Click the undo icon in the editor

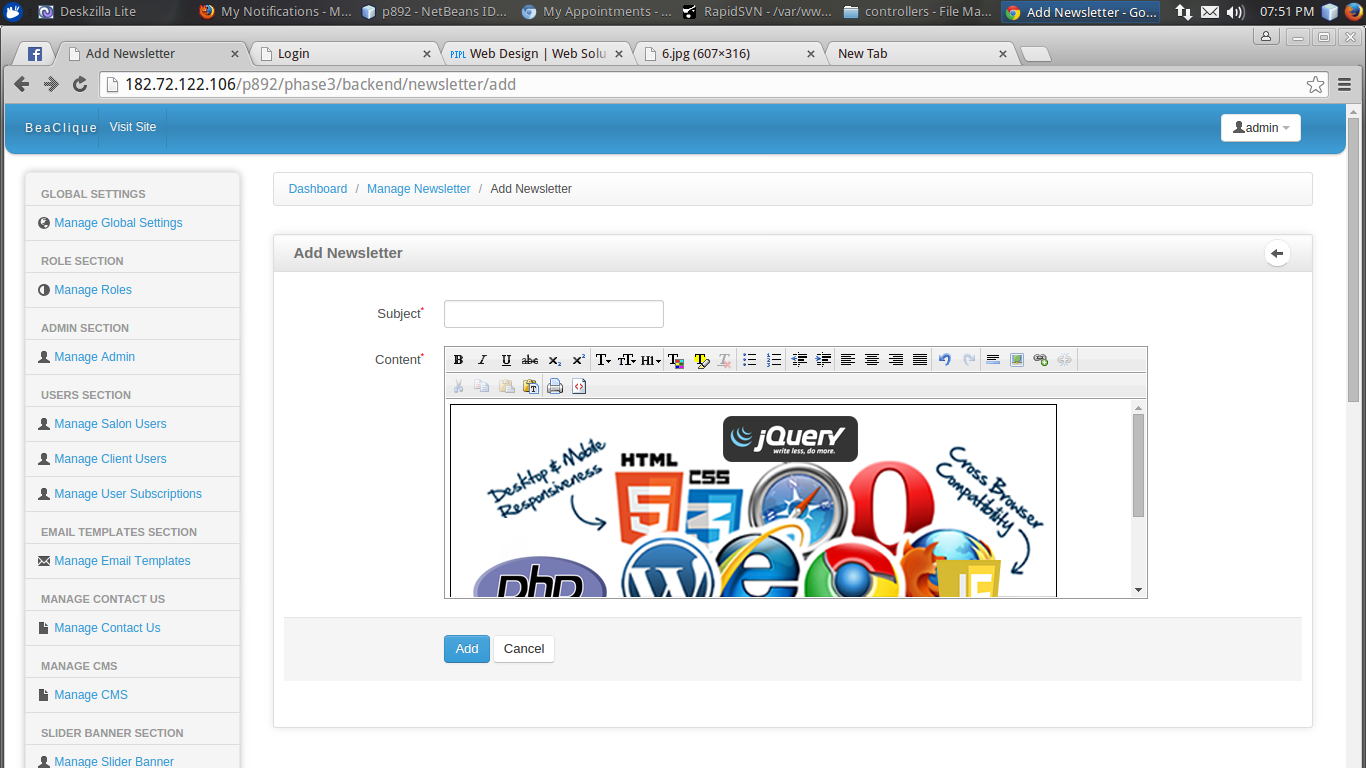[x=945, y=360]
